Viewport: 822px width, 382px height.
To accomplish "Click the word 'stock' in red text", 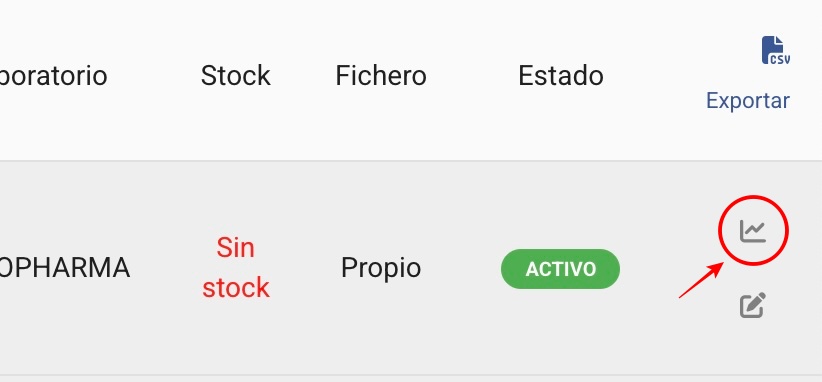I will (236, 288).
